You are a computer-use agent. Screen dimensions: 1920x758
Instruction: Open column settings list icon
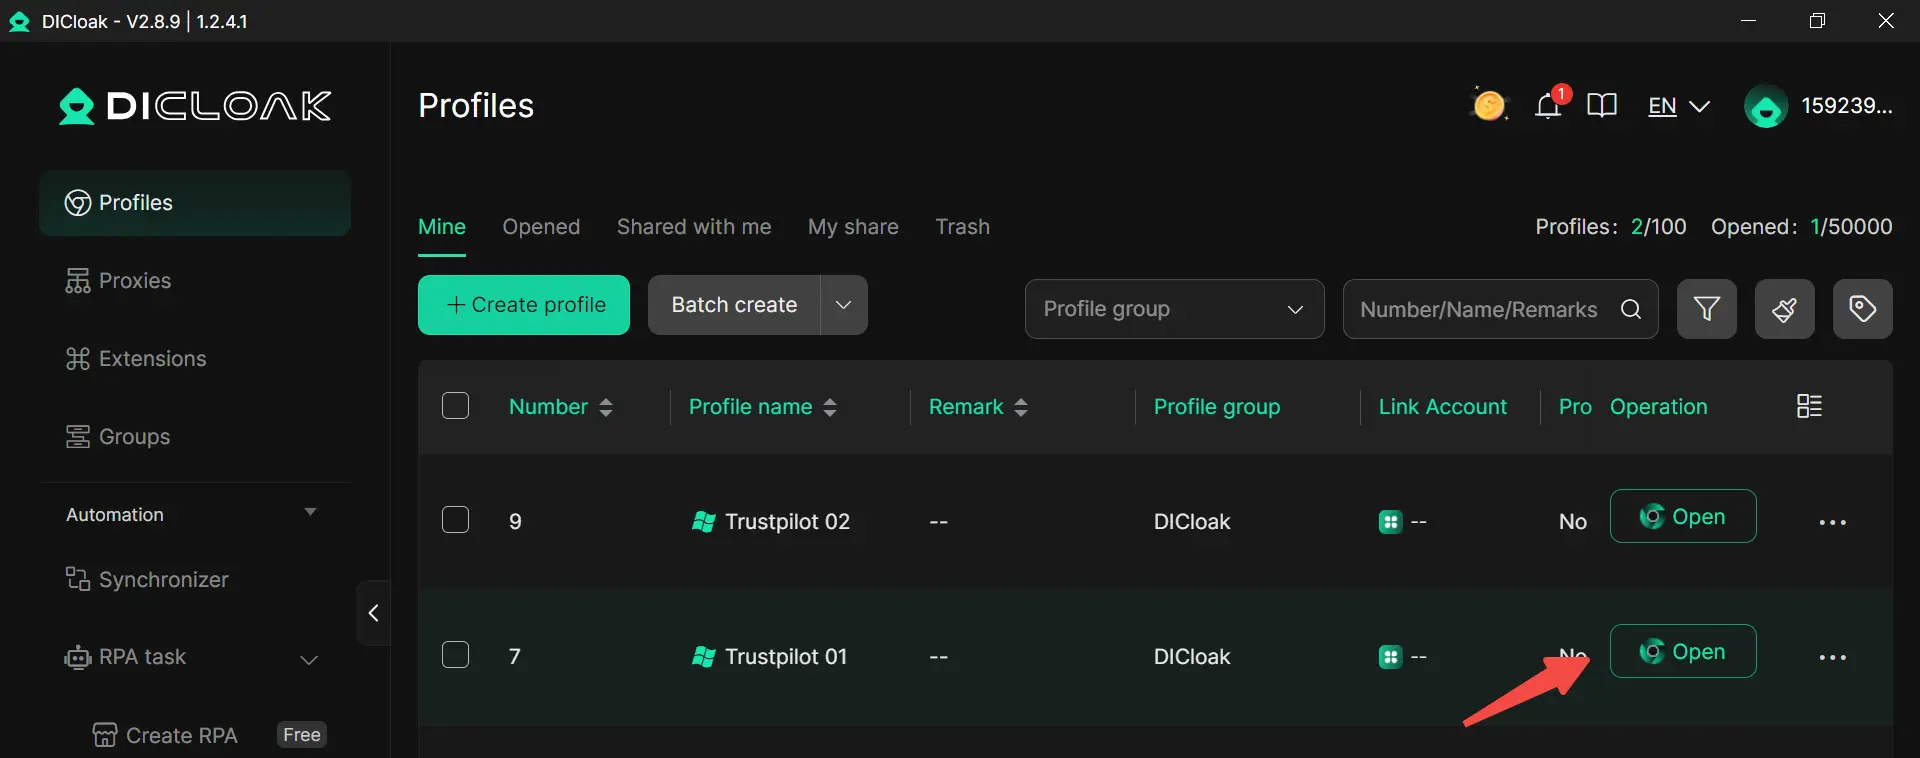(x=1809, y=406)
